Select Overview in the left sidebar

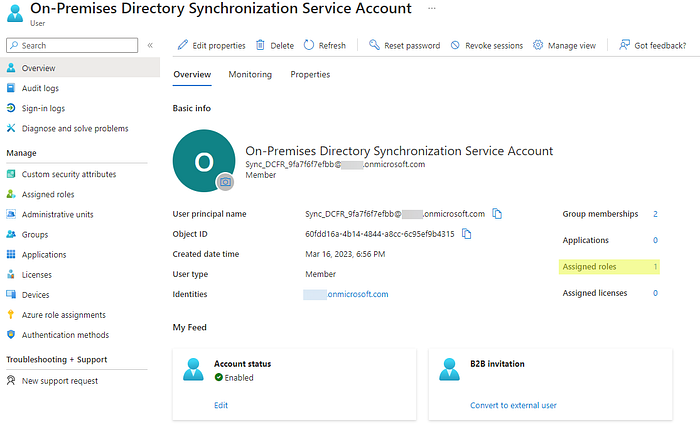coord(80,68)
